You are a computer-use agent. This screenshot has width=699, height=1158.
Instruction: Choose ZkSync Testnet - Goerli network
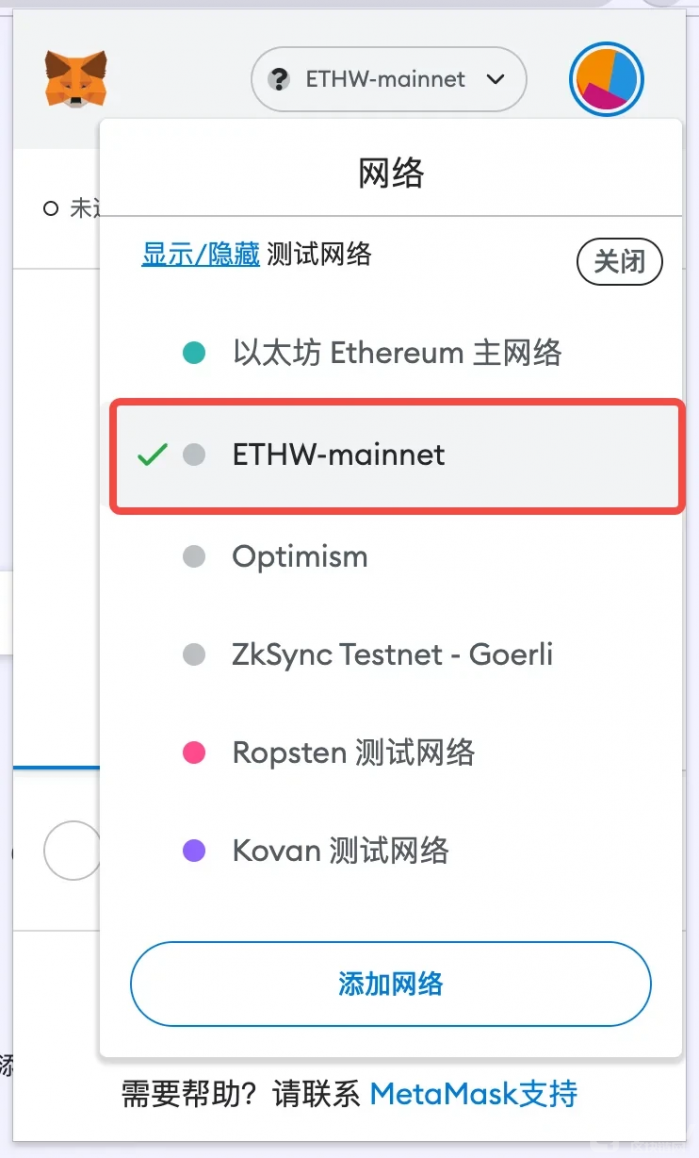click(x=392, y=655)
